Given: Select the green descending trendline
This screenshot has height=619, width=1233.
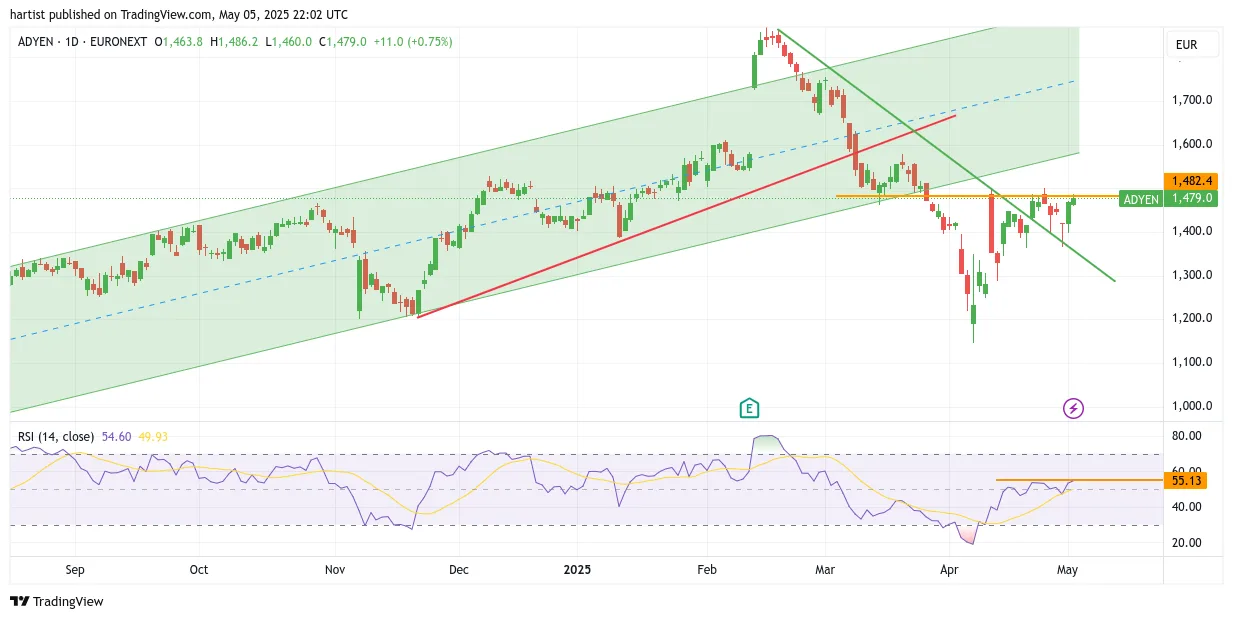Looking at the screenshot, I should click(946, 155).
